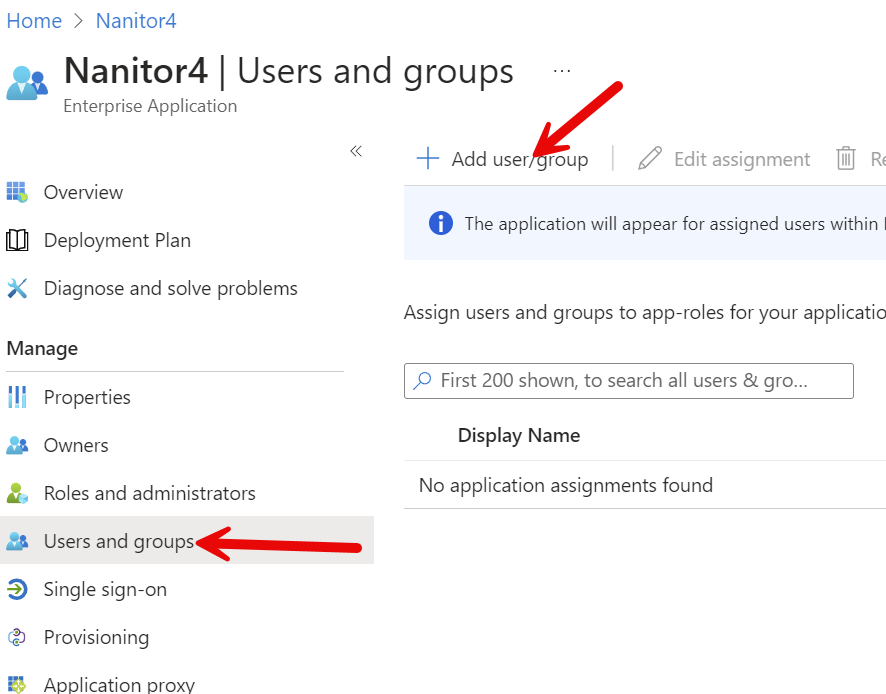Click the Owners people icon
Image resolution: width=886 pixels, height=694 pixels.
(x=18, y=445)
